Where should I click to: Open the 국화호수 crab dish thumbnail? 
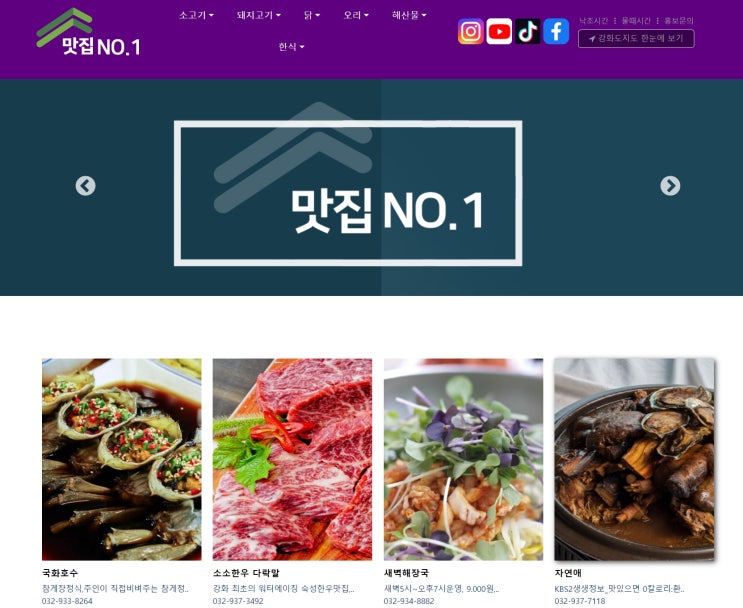pyautogui.click(x=122, y=459)
